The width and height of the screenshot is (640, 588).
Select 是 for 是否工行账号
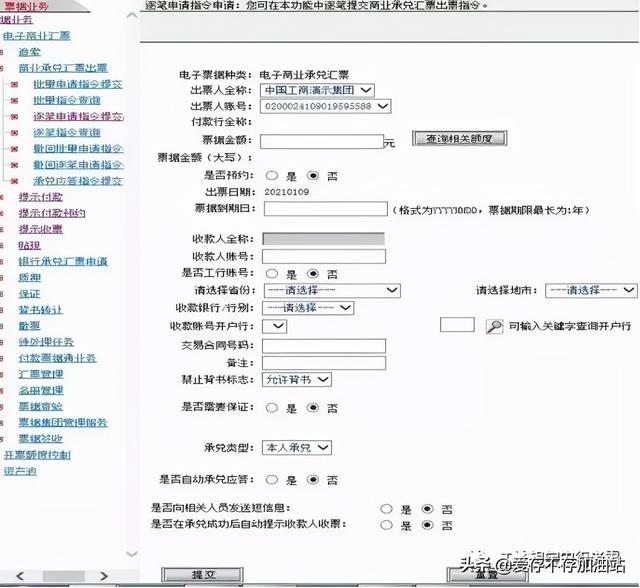tap(271, 273)
